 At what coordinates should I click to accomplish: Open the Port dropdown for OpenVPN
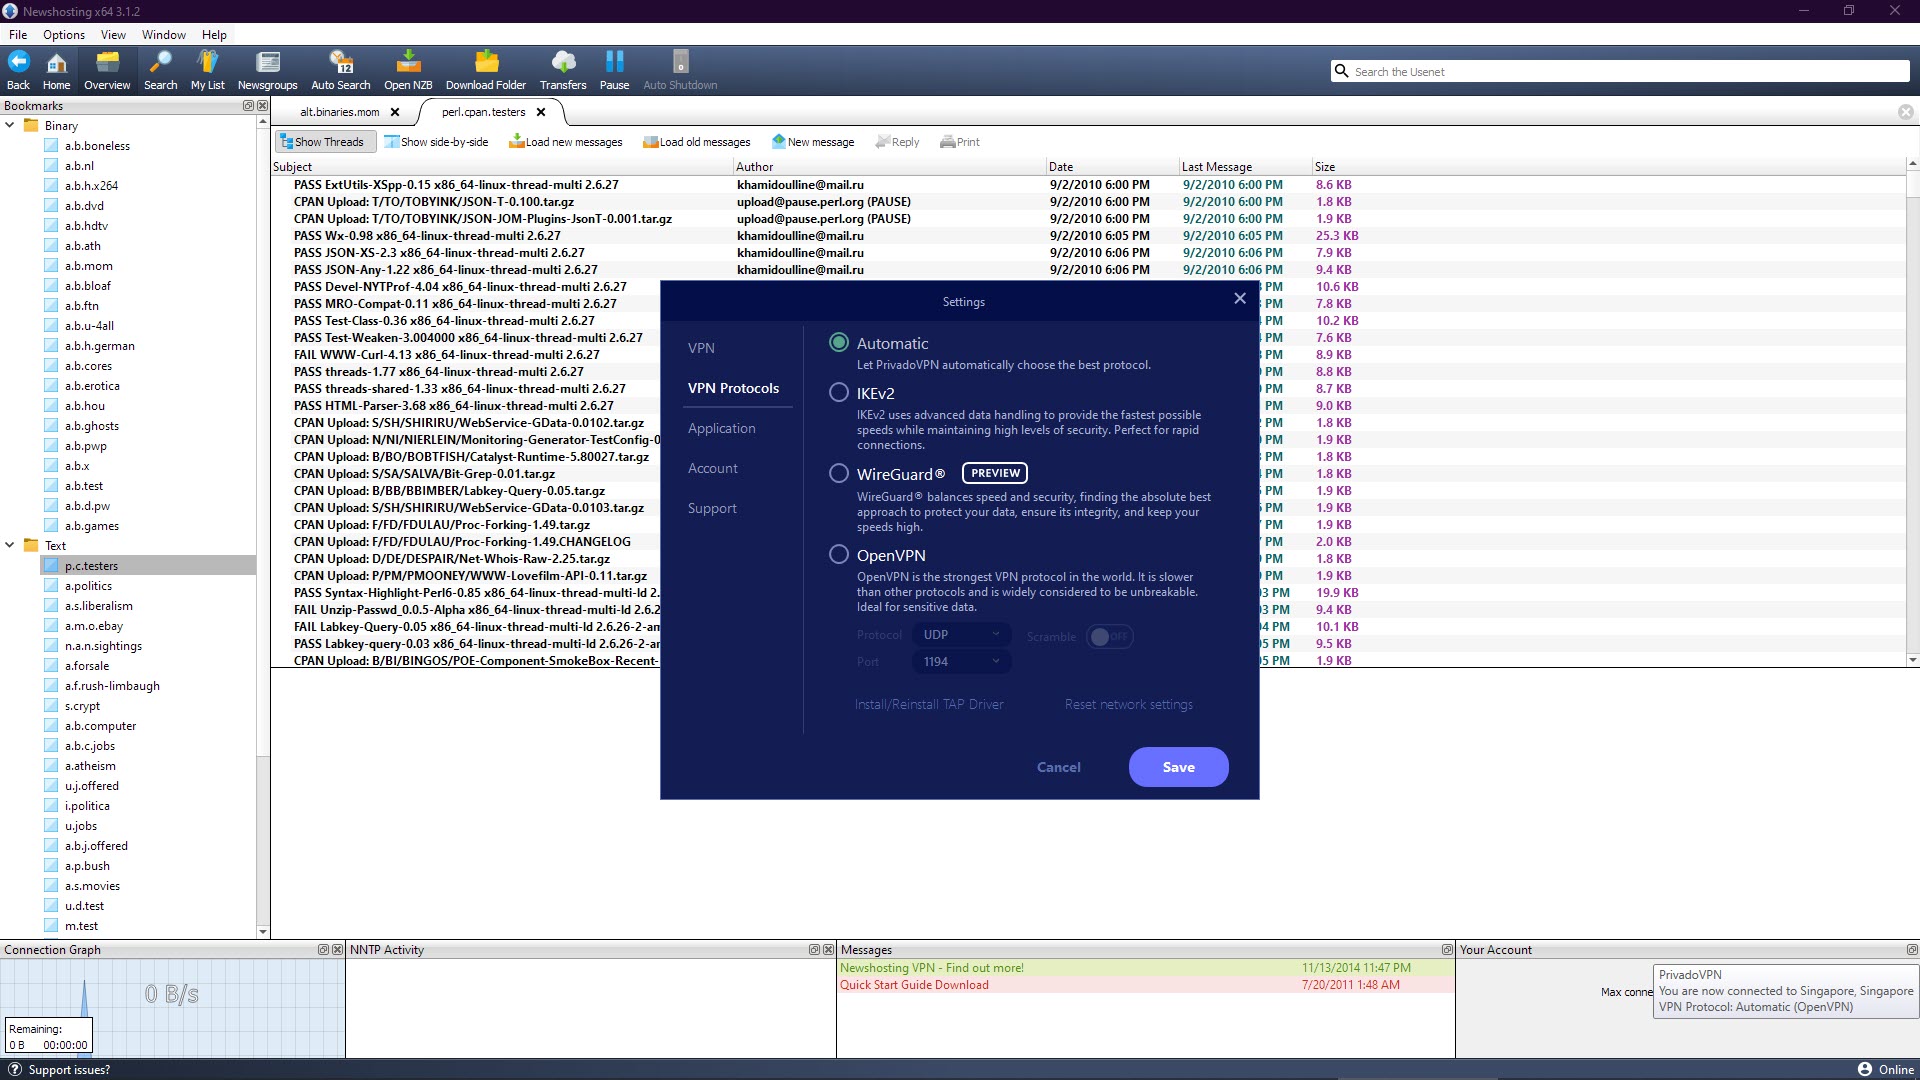960,661
